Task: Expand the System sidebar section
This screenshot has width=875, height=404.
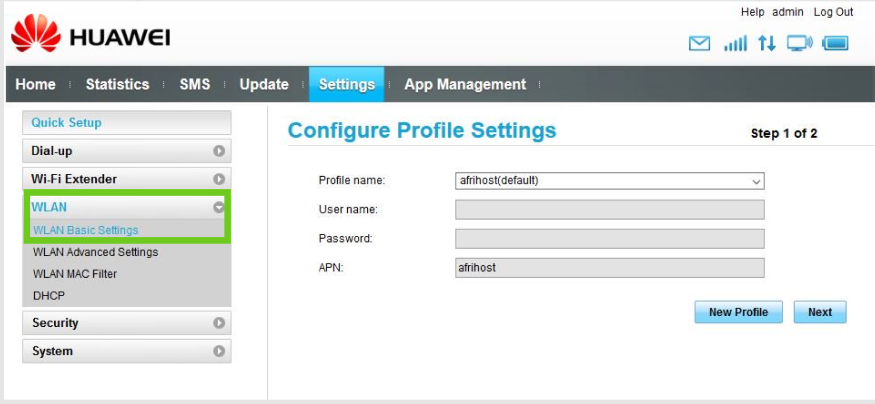Action: pos(126,351)
